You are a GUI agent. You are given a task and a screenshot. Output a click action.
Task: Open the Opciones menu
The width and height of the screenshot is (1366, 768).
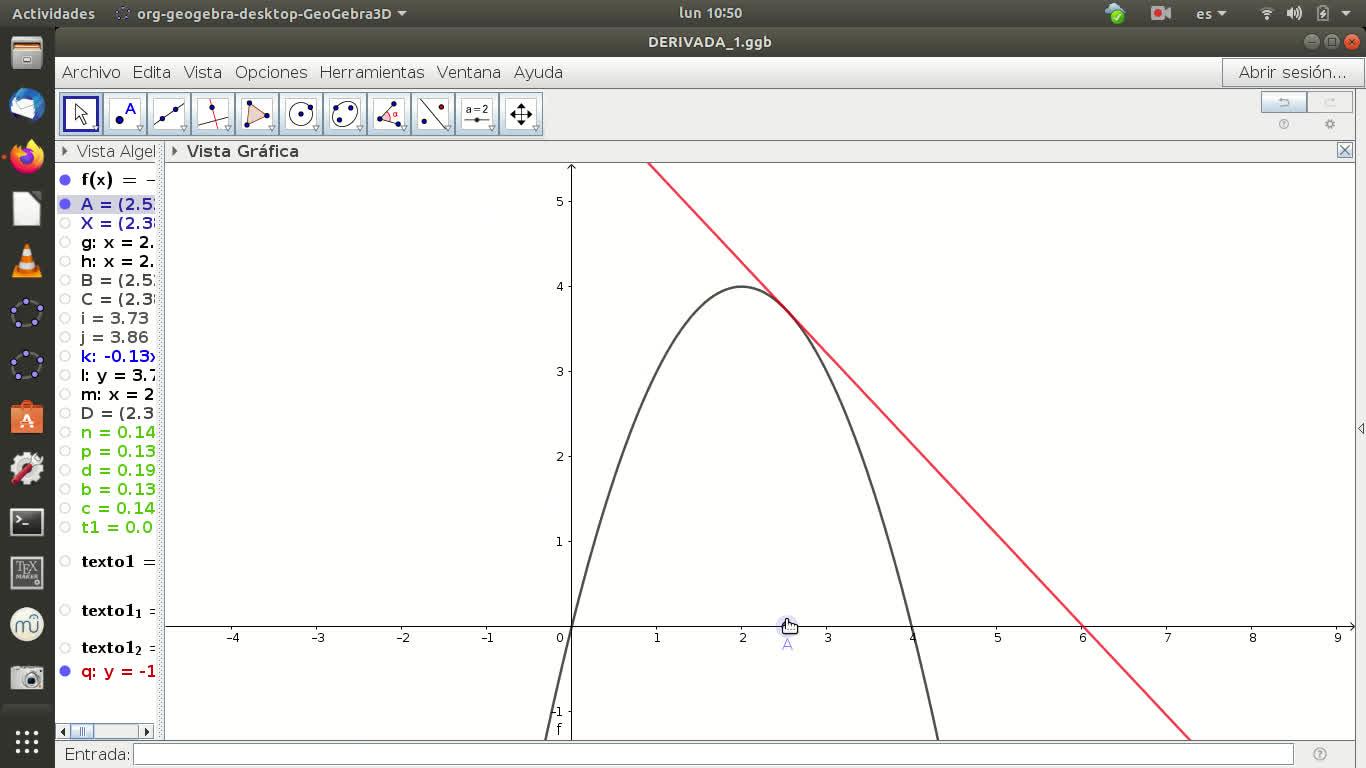coord(271,72)
